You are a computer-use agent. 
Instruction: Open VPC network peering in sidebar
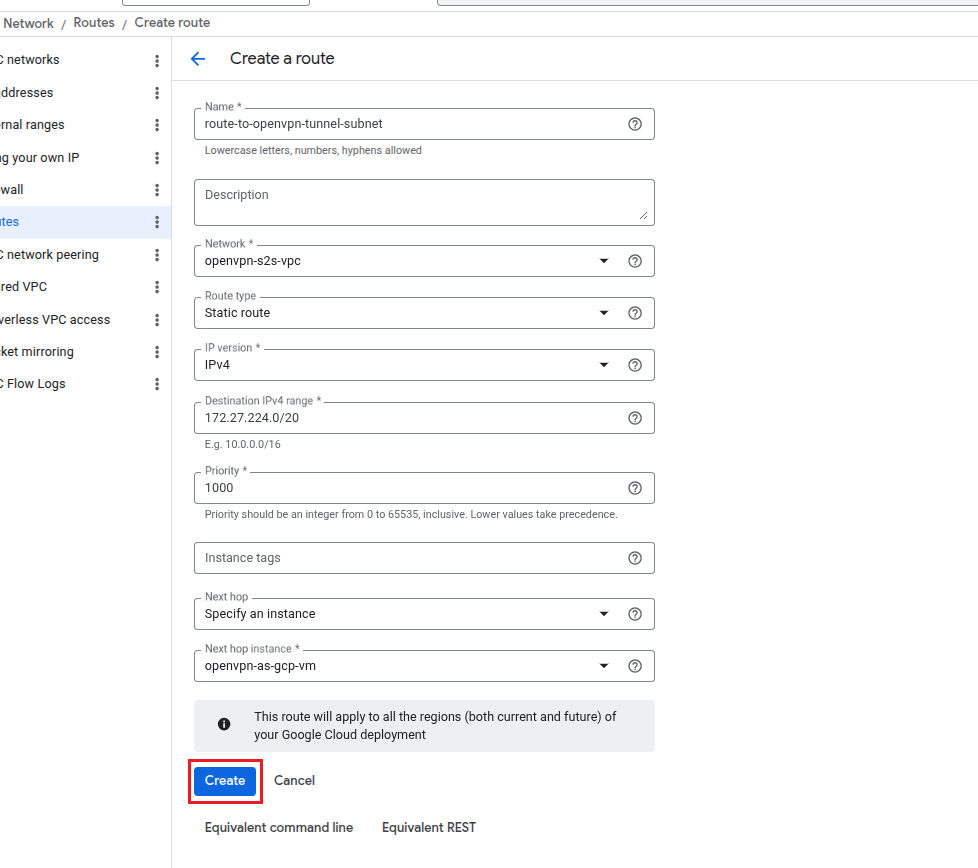(49, 255)
